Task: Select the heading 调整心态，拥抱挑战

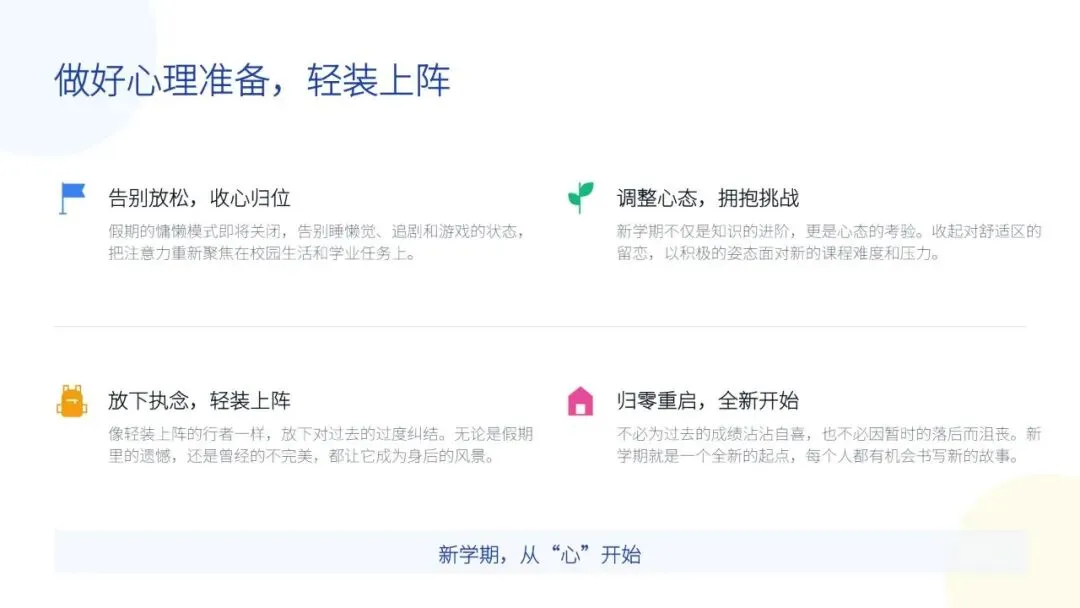Action: pyautogui.click(x=707, y=198)
